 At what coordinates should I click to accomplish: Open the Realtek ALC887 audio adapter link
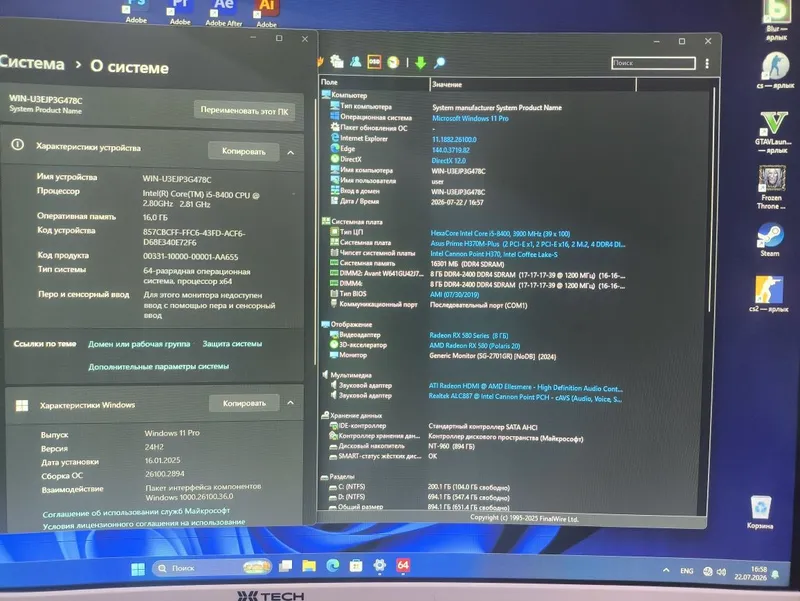tap(524, 397)
